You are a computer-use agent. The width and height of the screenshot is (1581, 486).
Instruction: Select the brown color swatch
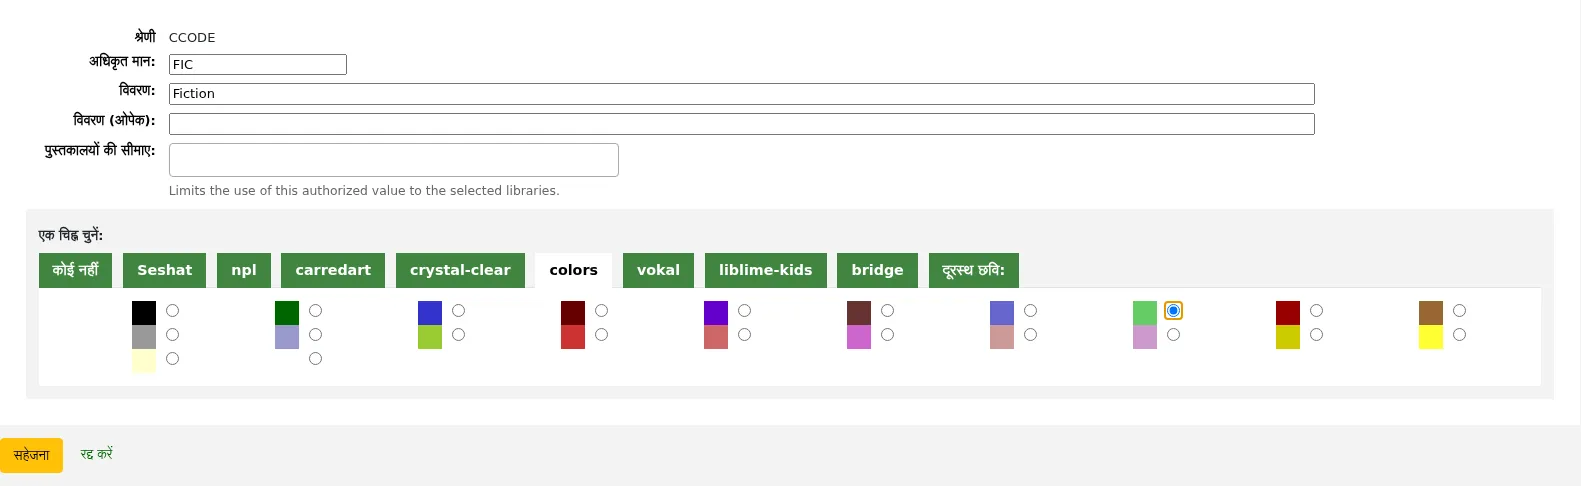[1431, 313]
